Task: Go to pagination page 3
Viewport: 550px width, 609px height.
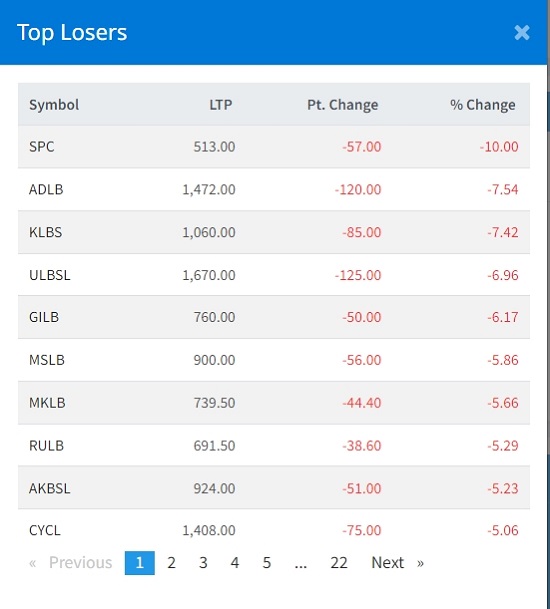Action: click(x=203, y=563)
